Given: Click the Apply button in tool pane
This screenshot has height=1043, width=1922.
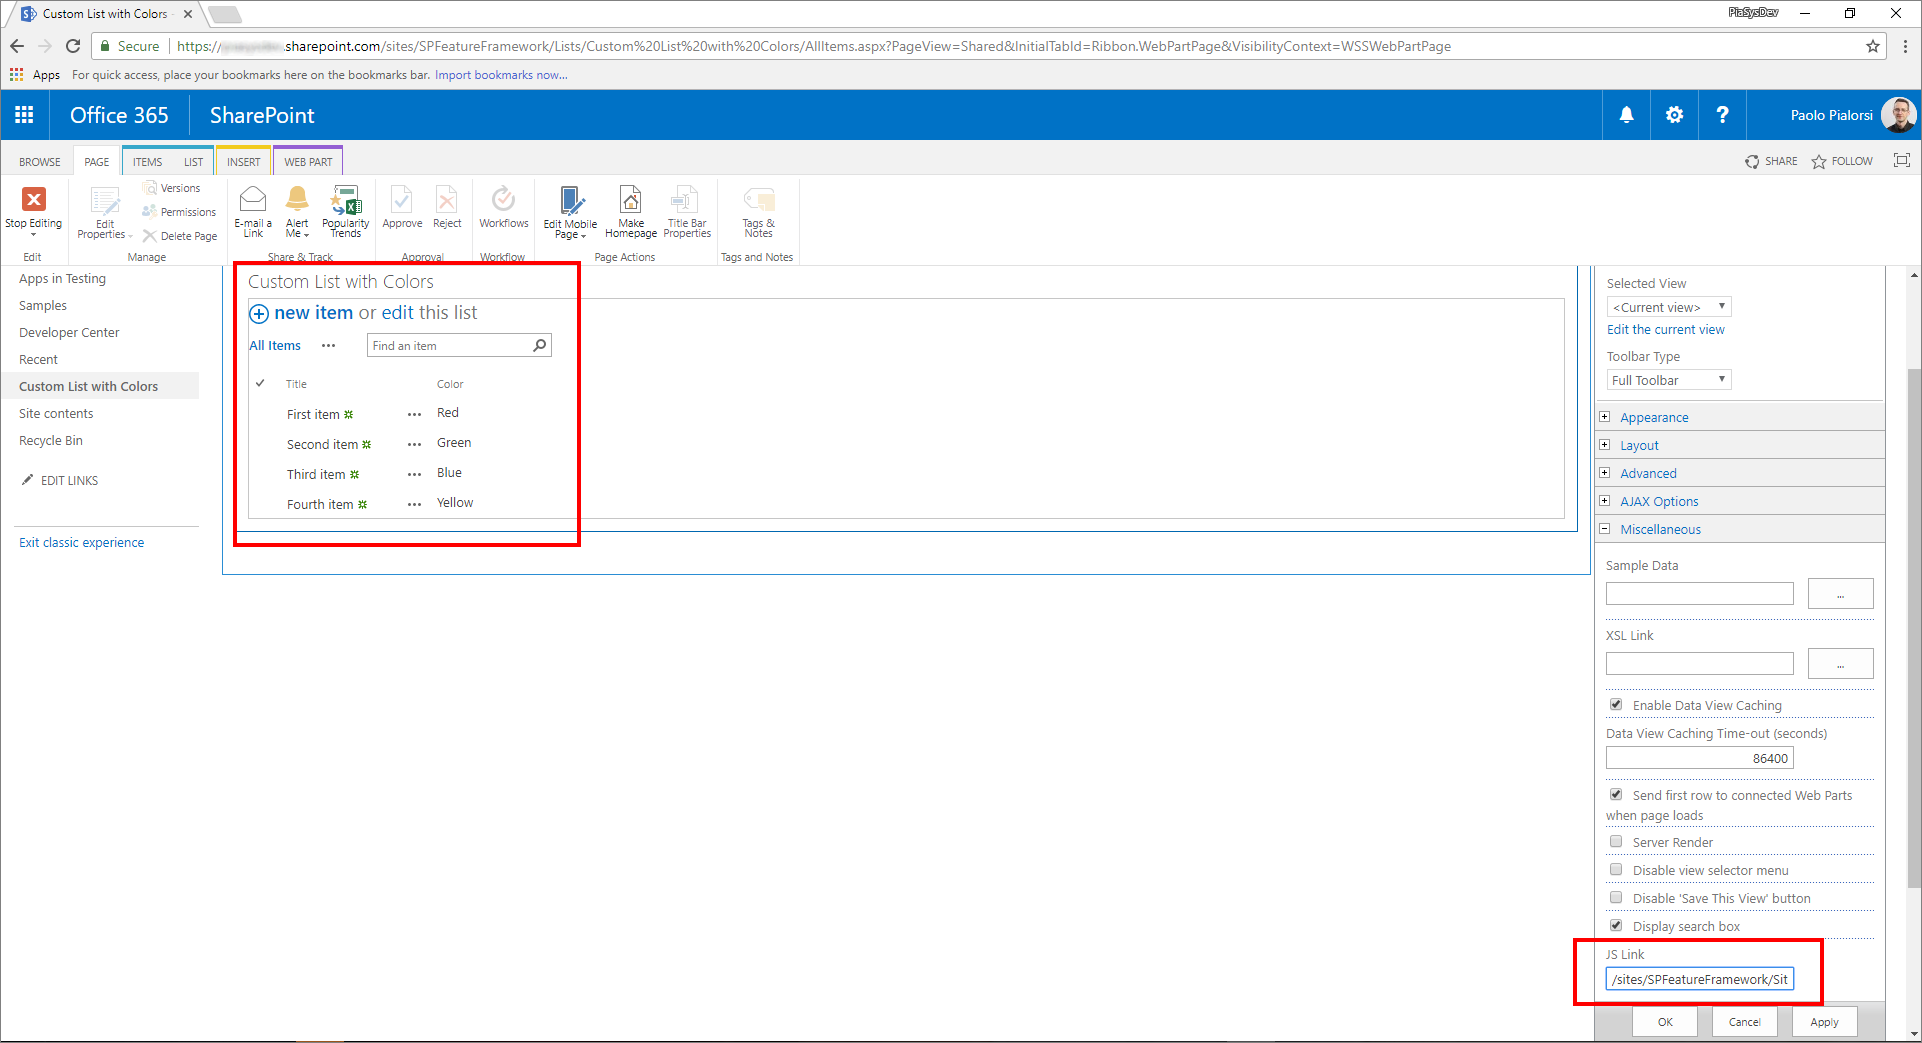Looking at the screenshot, I should click(1824, 1022).
